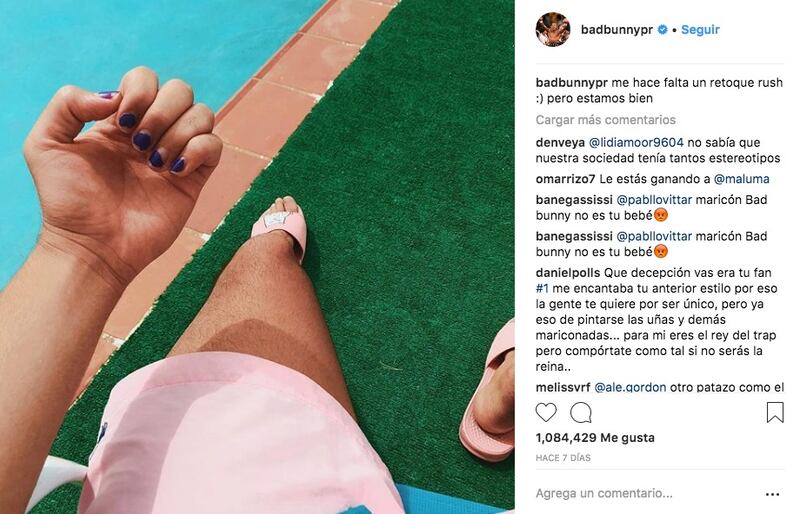Save the post with the bookmark icon
This screenshot has height=514, width=800.
click(x=775, y=412)
